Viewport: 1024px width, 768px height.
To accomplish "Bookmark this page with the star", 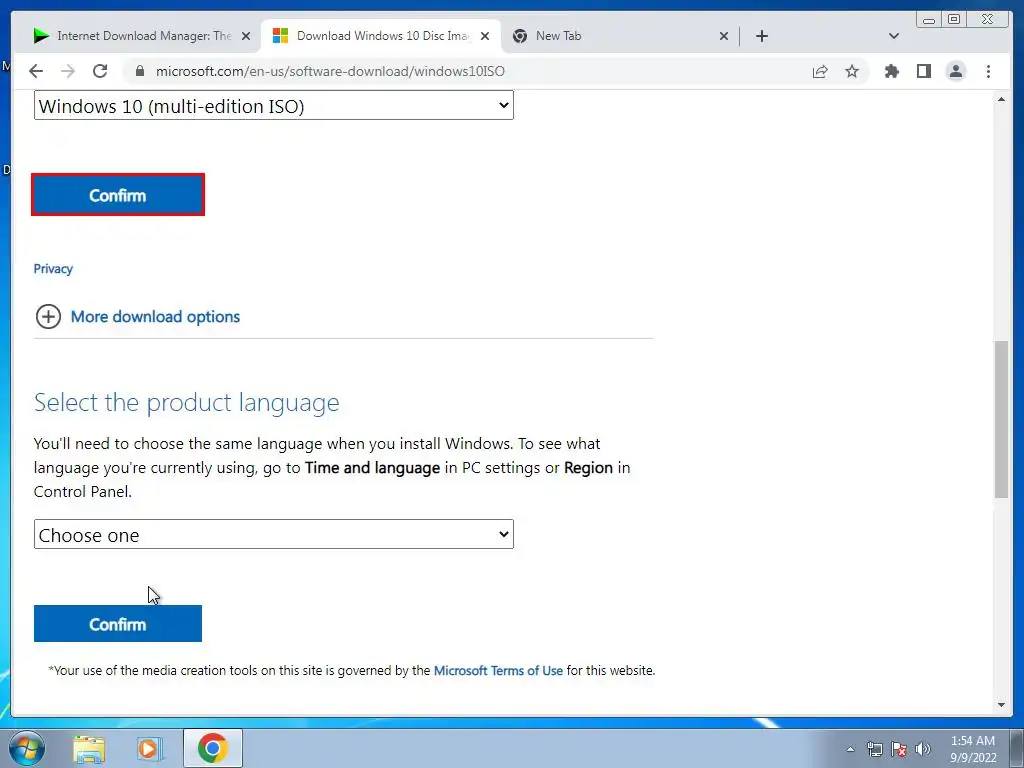I will pyautogui.click(x=852, y=71).
